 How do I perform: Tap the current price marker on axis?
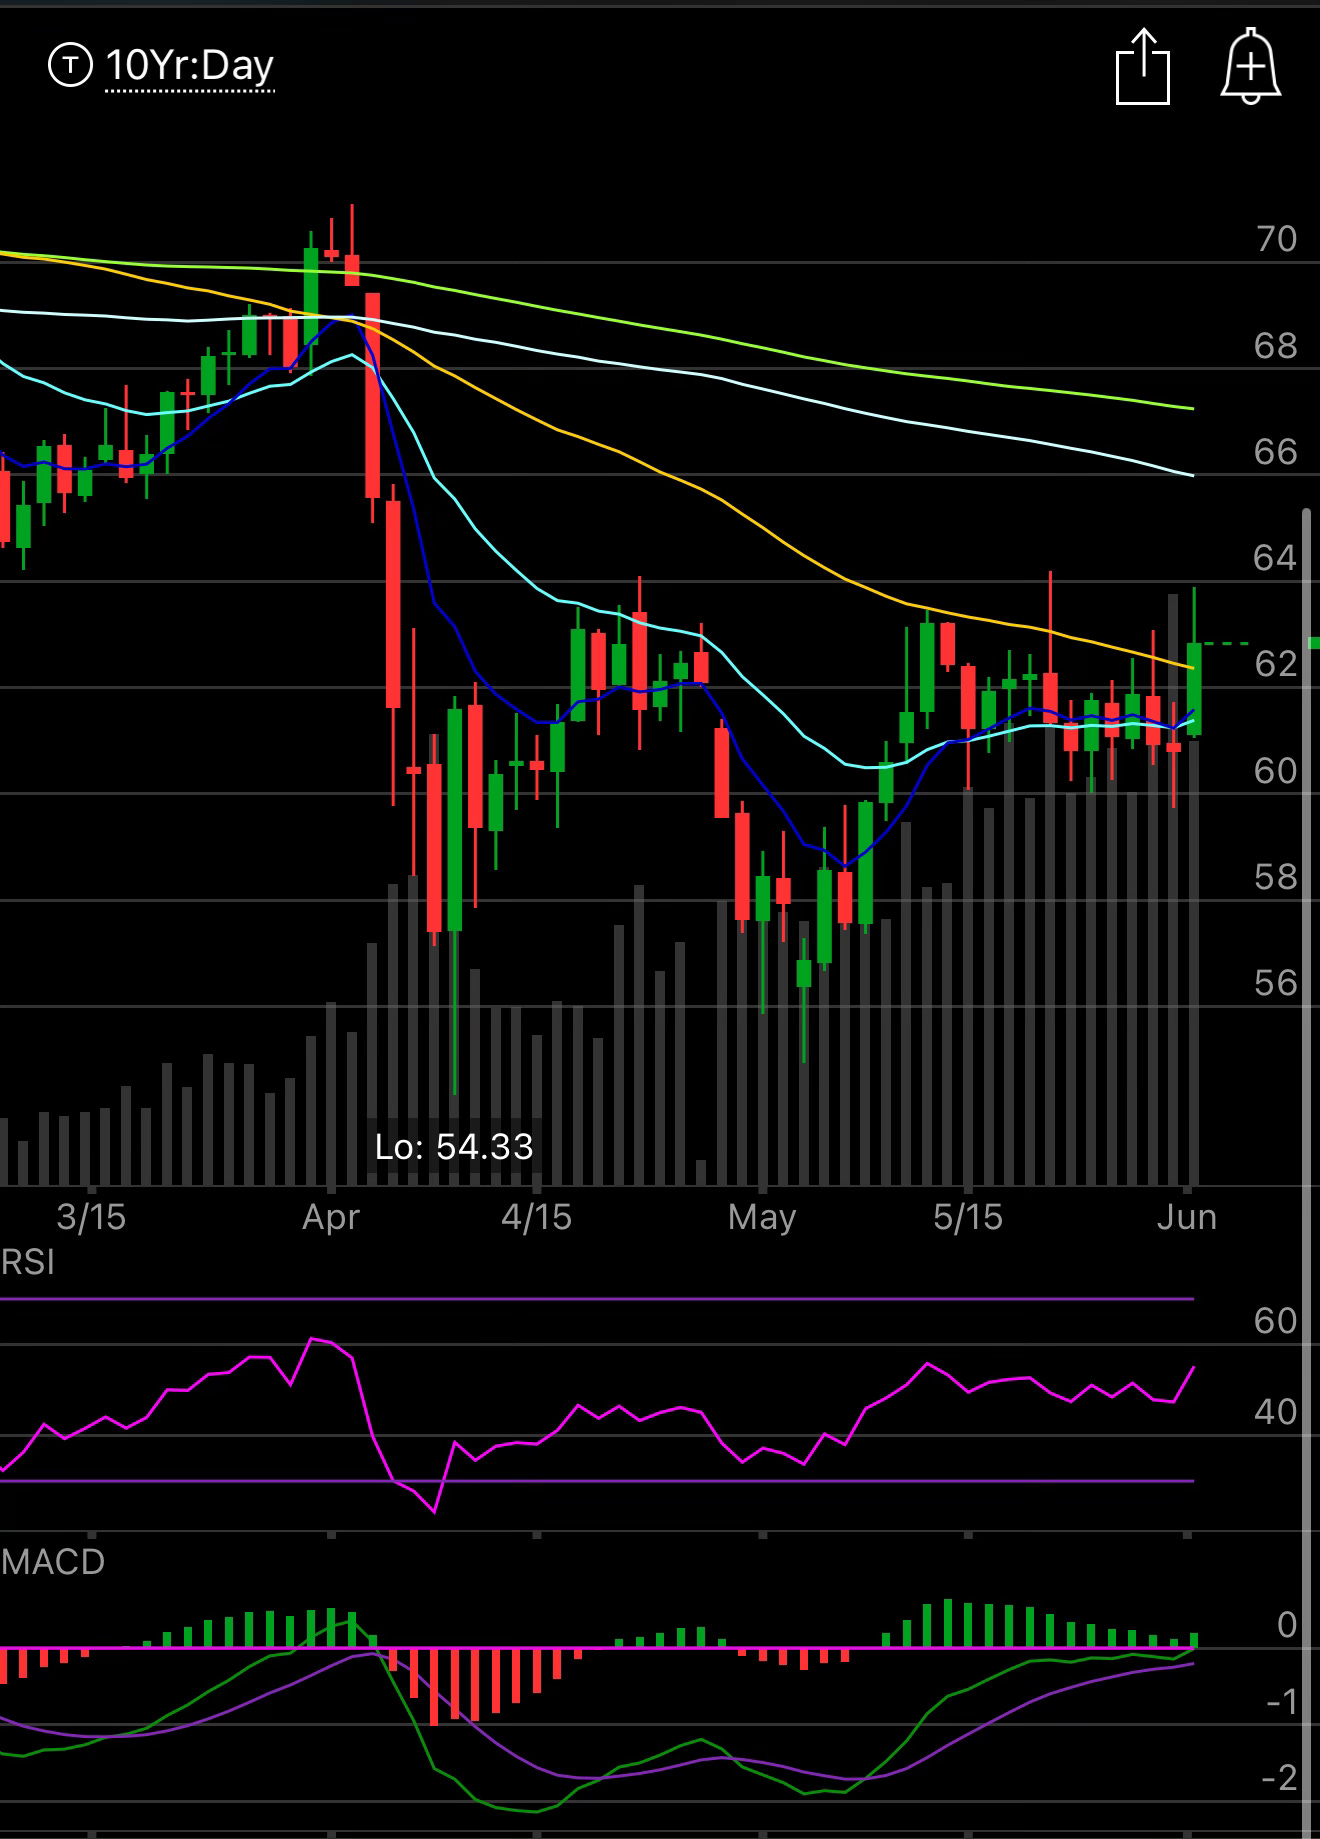pyautogui.click(x=1314, y=643)
